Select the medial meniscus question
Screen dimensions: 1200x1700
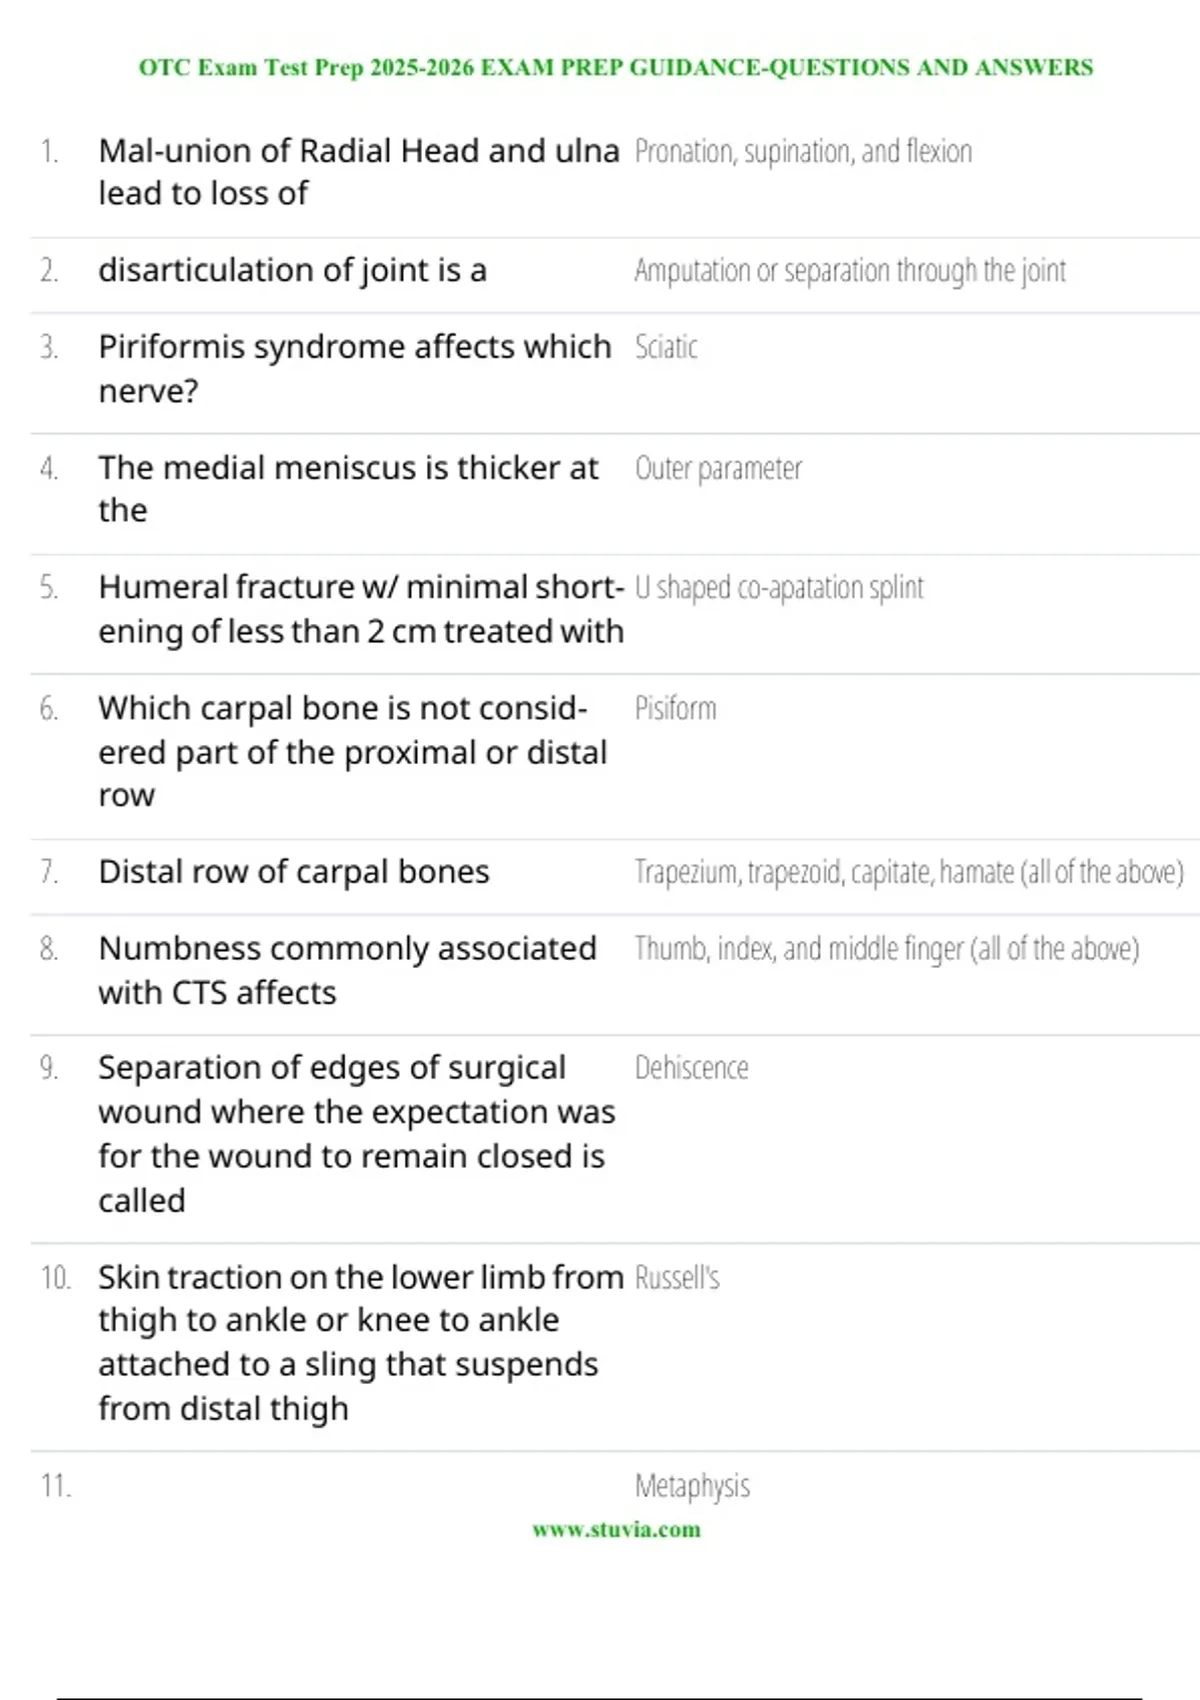pos(348,489)
